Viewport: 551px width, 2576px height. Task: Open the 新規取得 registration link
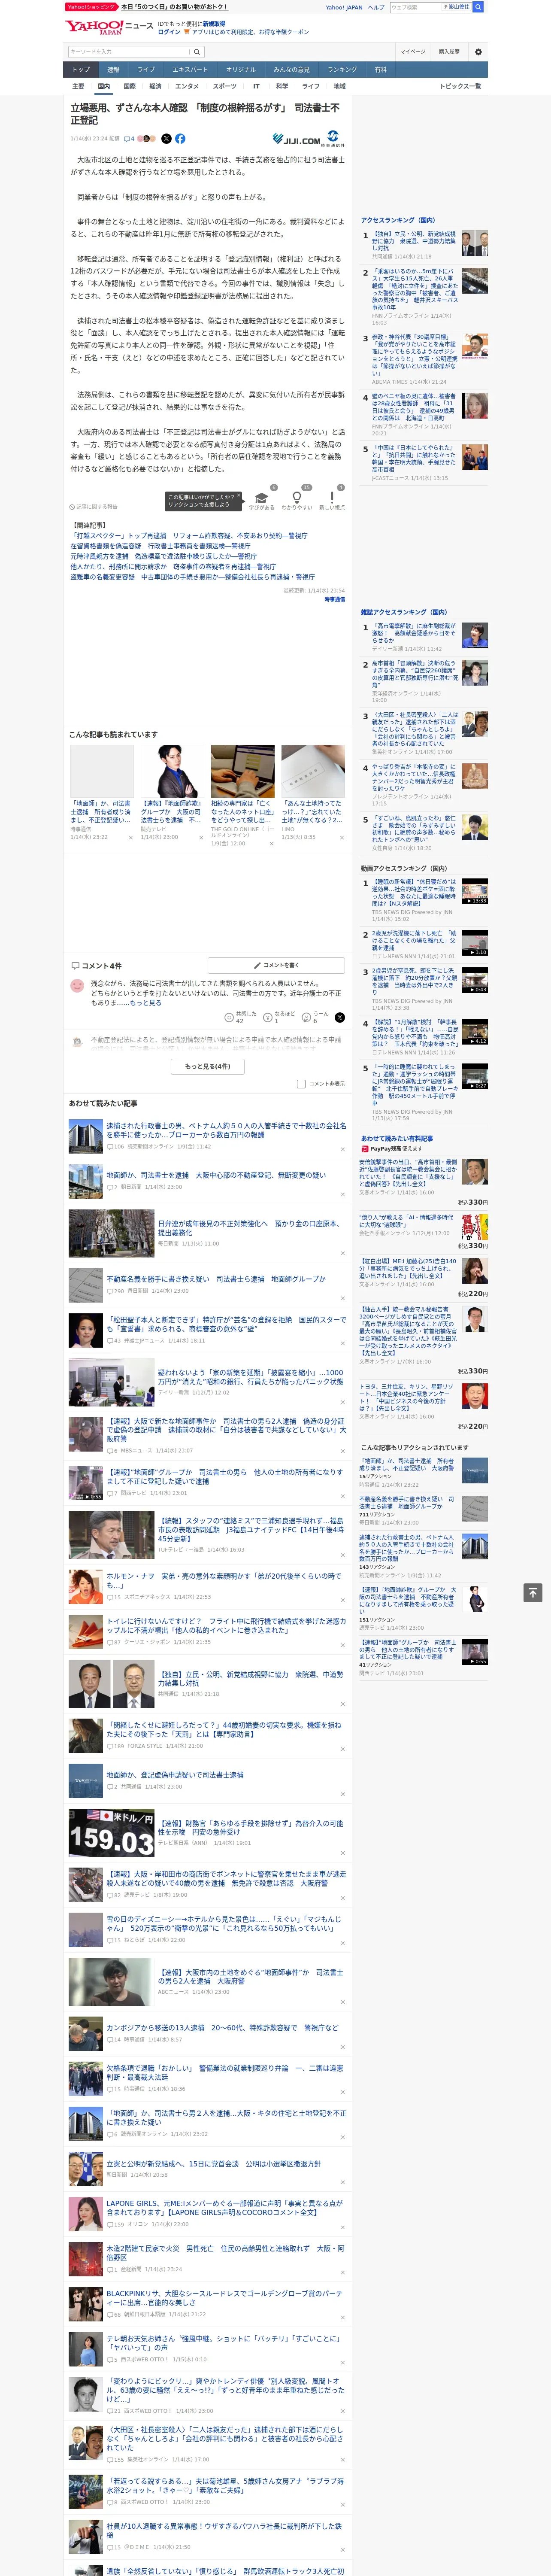point(214,24)
